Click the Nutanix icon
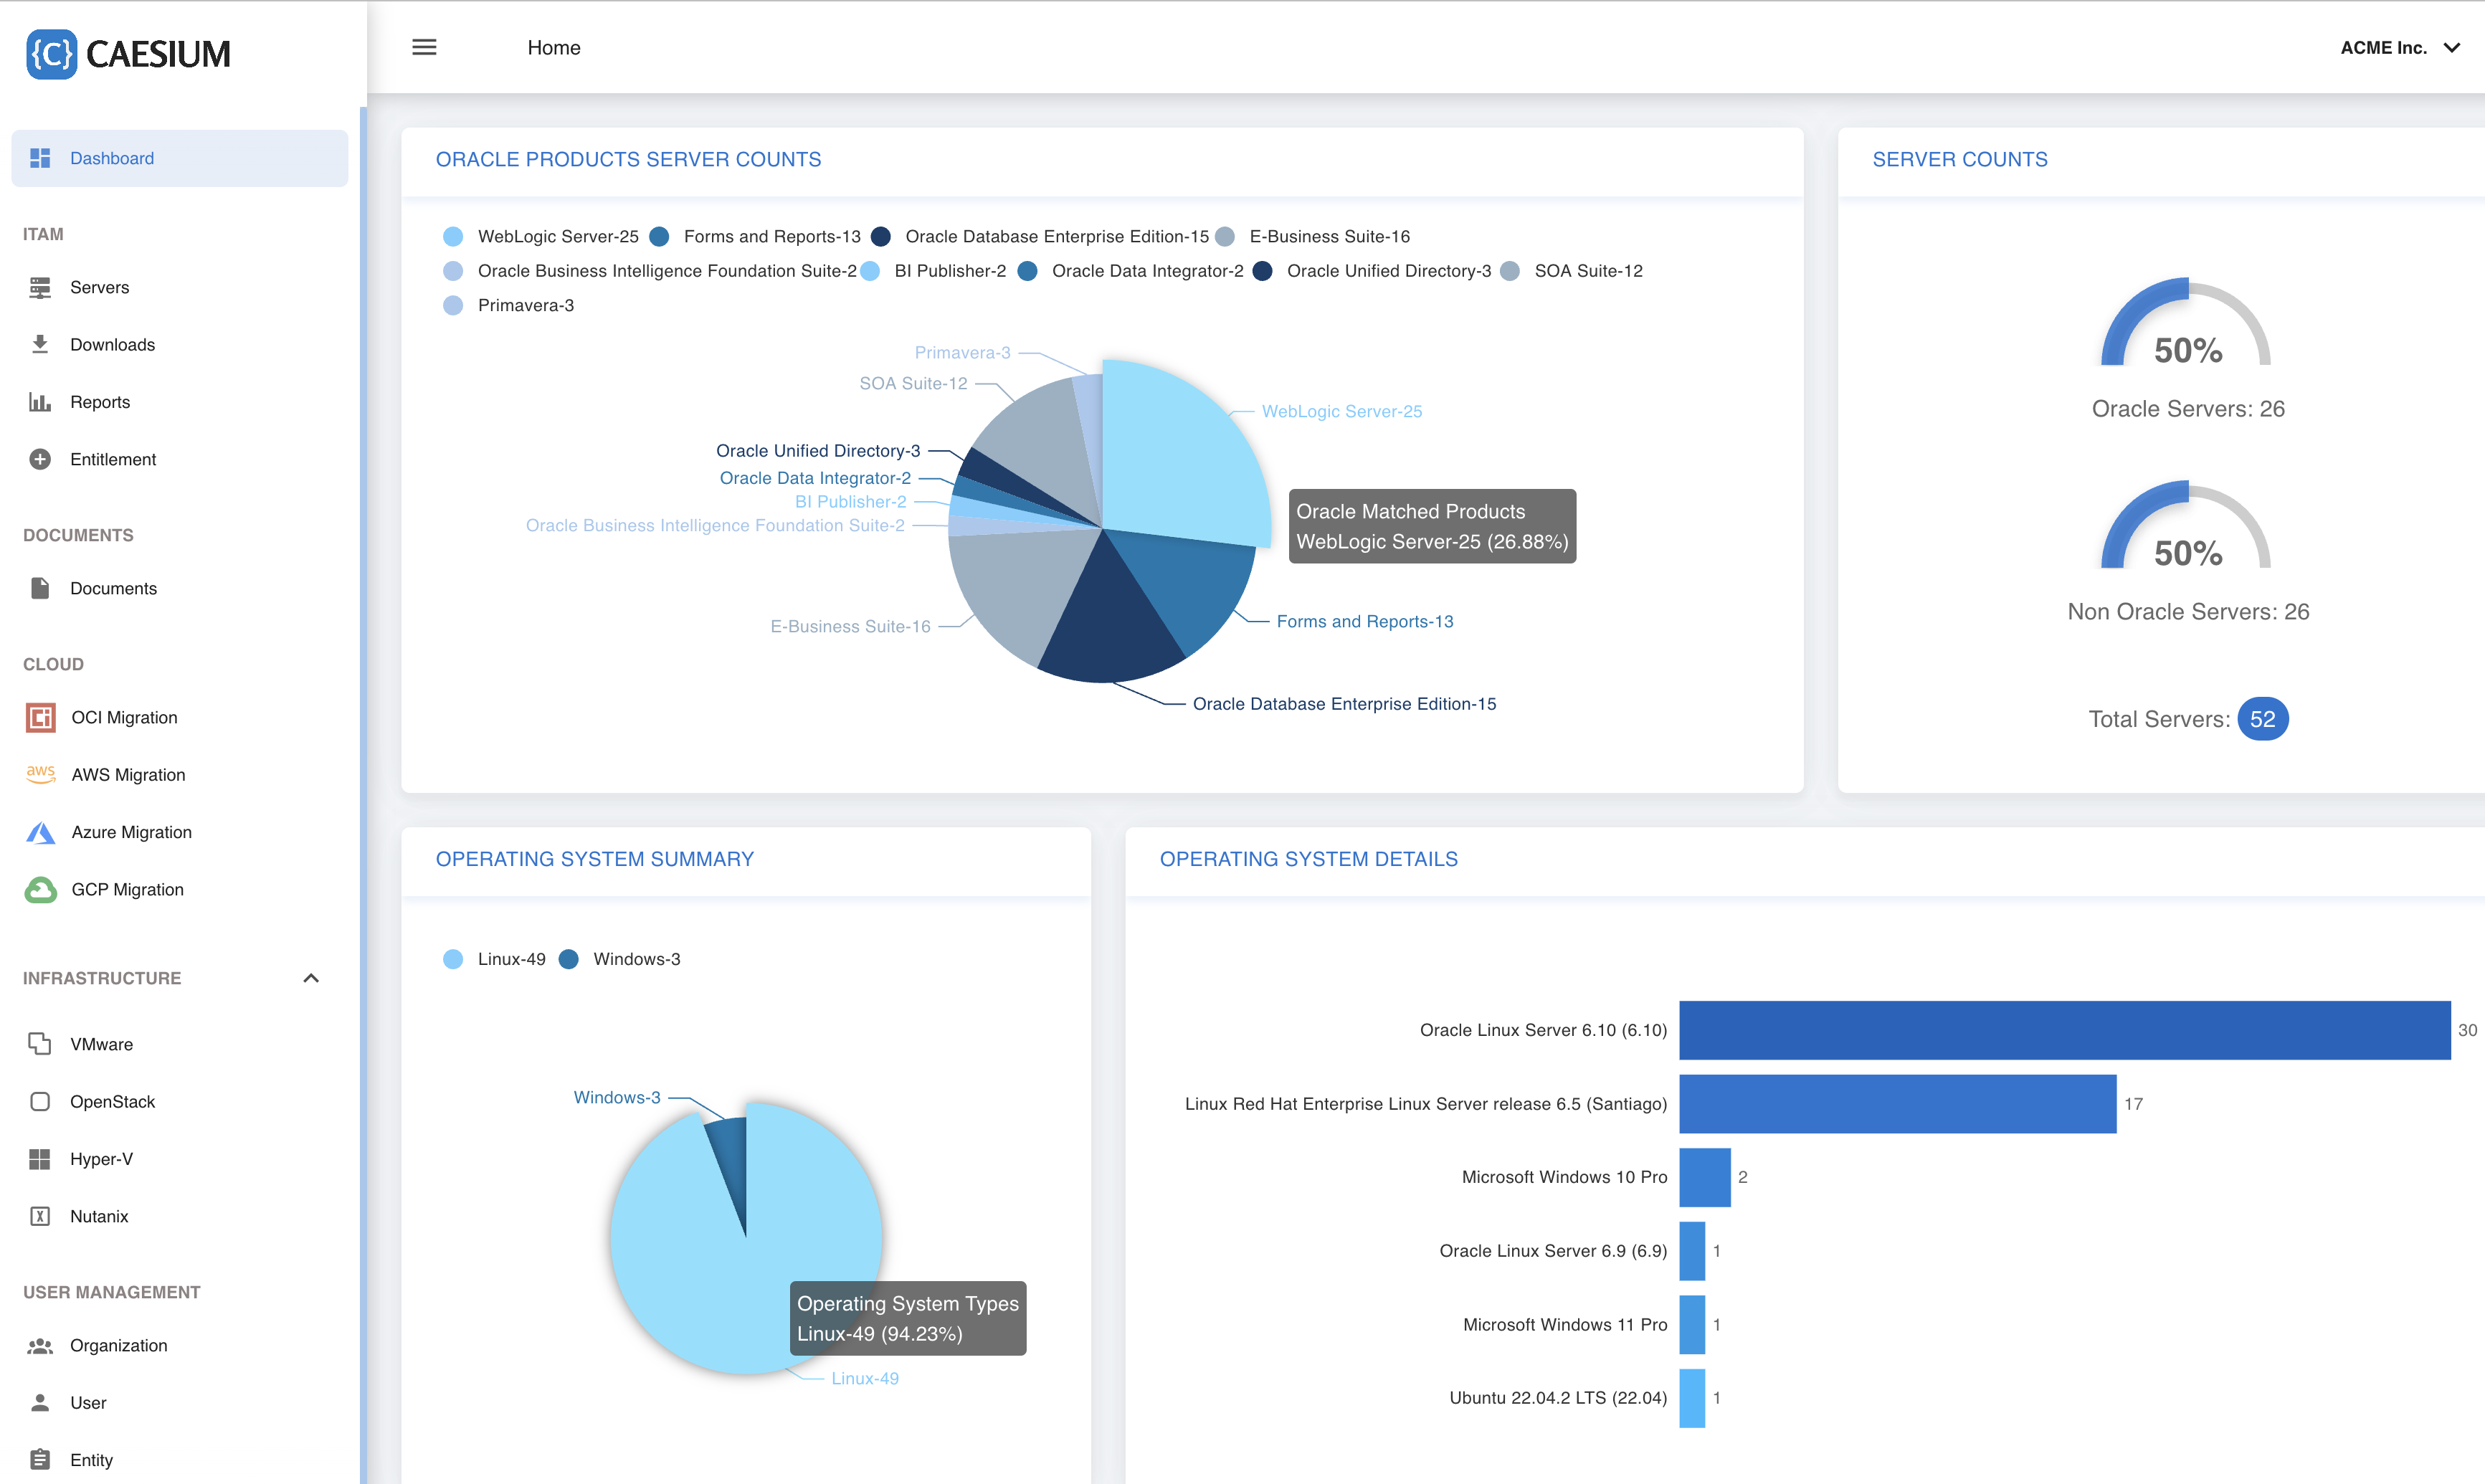This screenshot has height=1484, width=2485. (x=40, y=1216)
